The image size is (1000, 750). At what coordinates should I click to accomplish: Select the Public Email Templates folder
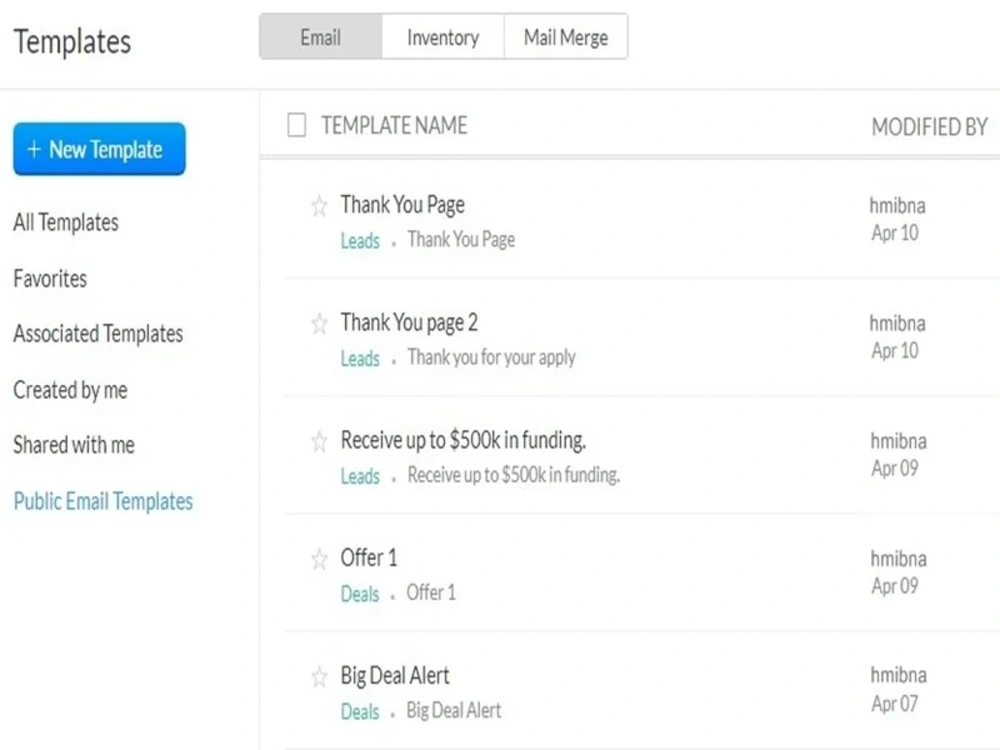(x=103, y=501)
